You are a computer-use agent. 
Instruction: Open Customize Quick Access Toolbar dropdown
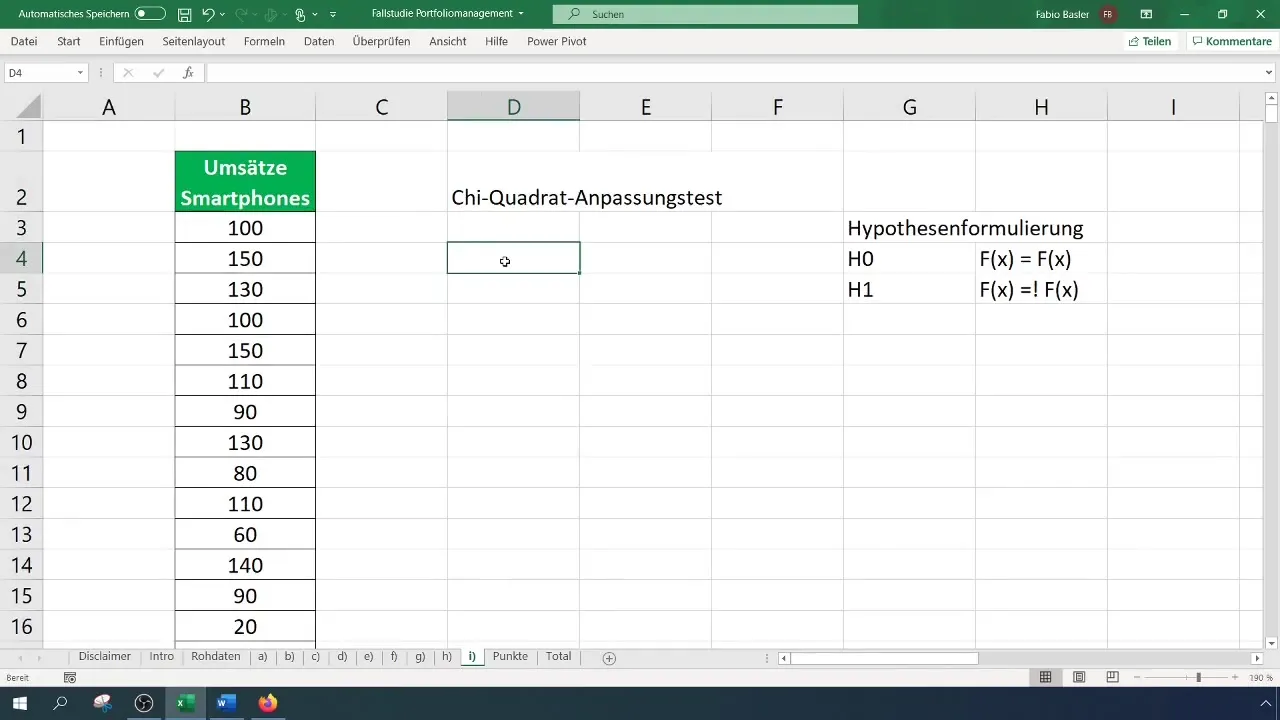333,14
